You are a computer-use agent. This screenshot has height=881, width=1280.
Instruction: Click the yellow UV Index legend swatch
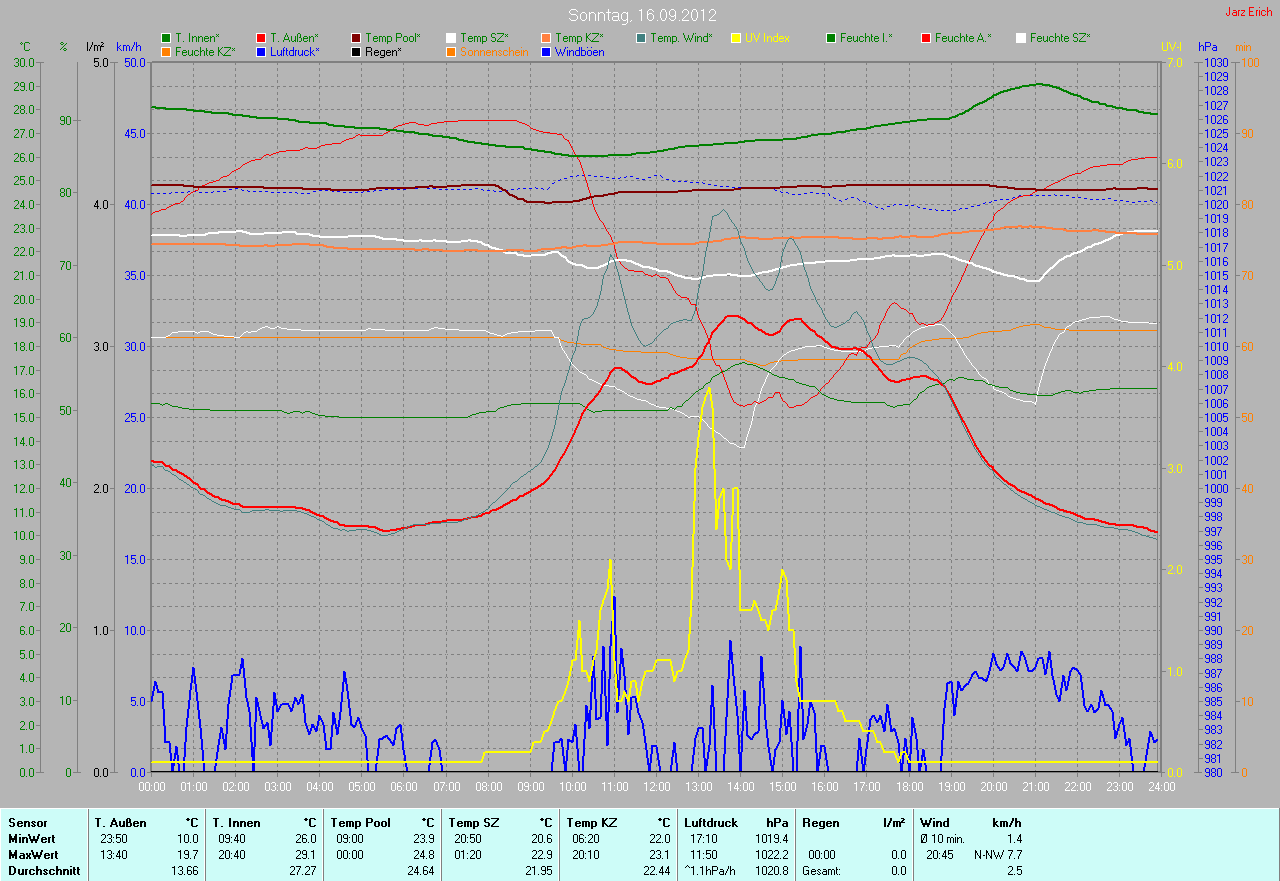736,38
